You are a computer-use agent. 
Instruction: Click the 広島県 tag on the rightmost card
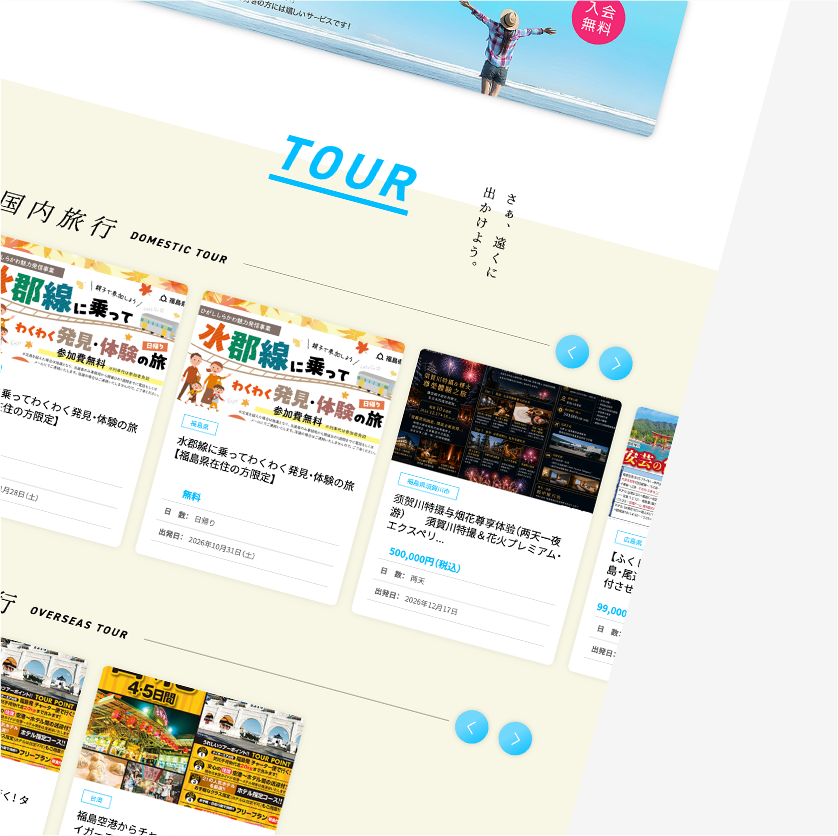click(631, 540)
